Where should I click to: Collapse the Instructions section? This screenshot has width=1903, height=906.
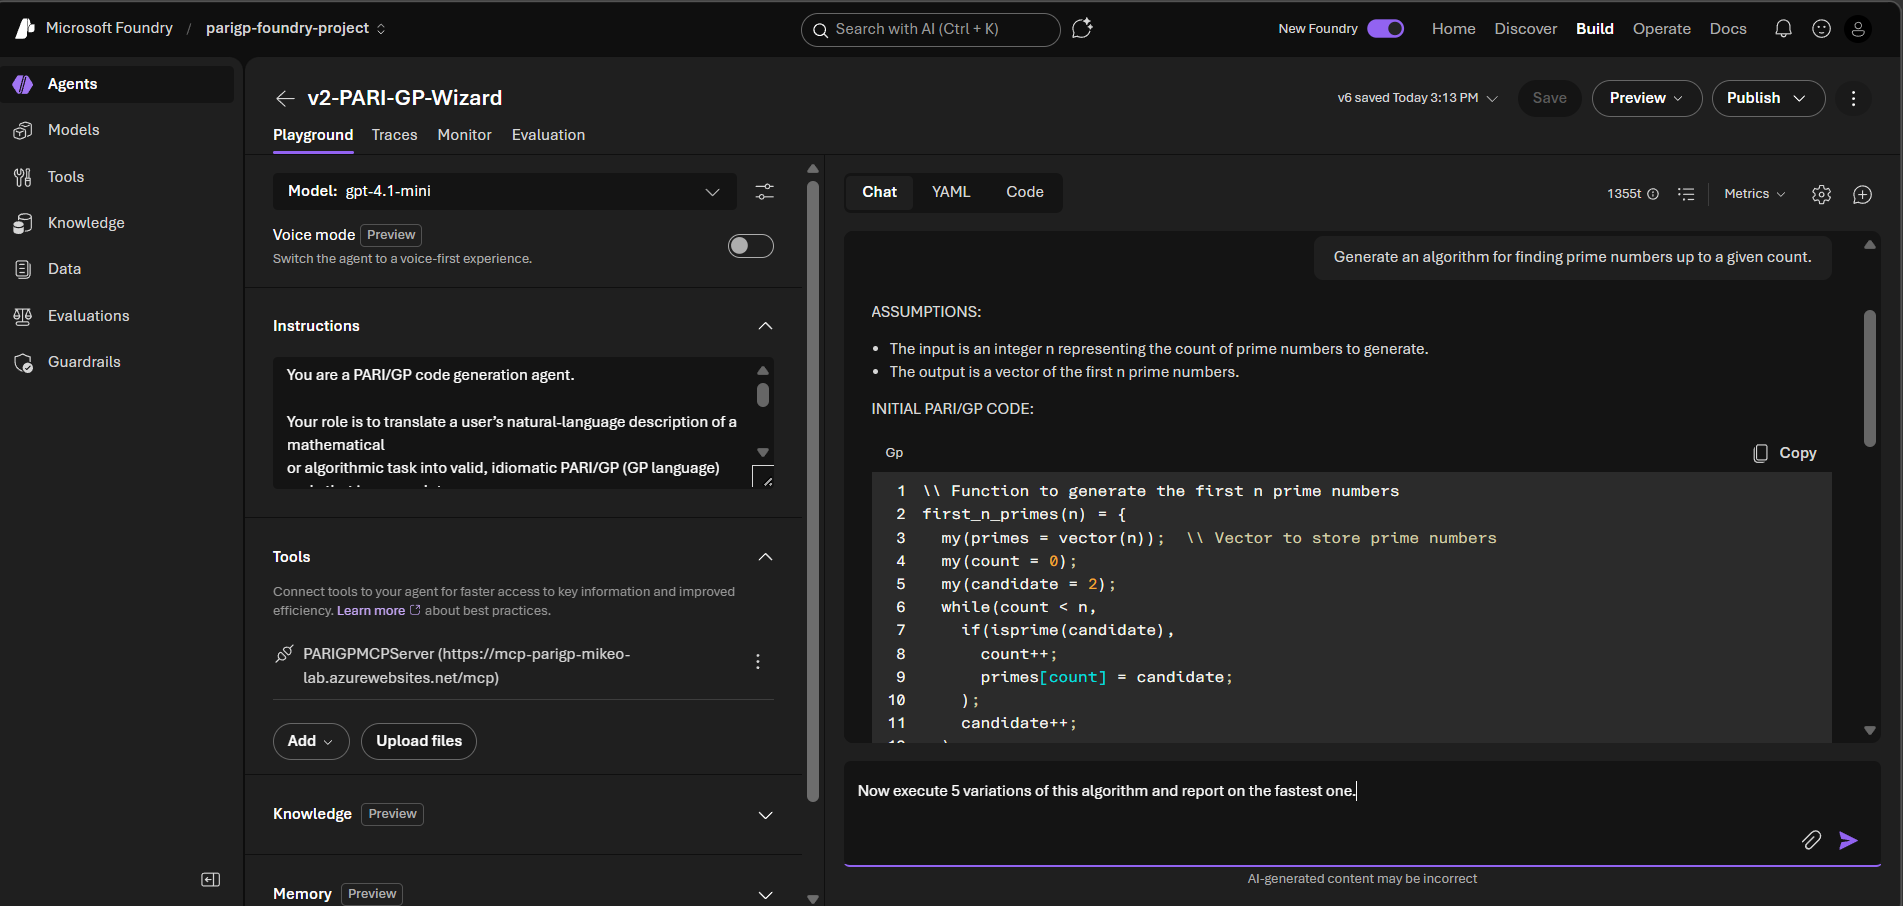click(765, 326)
